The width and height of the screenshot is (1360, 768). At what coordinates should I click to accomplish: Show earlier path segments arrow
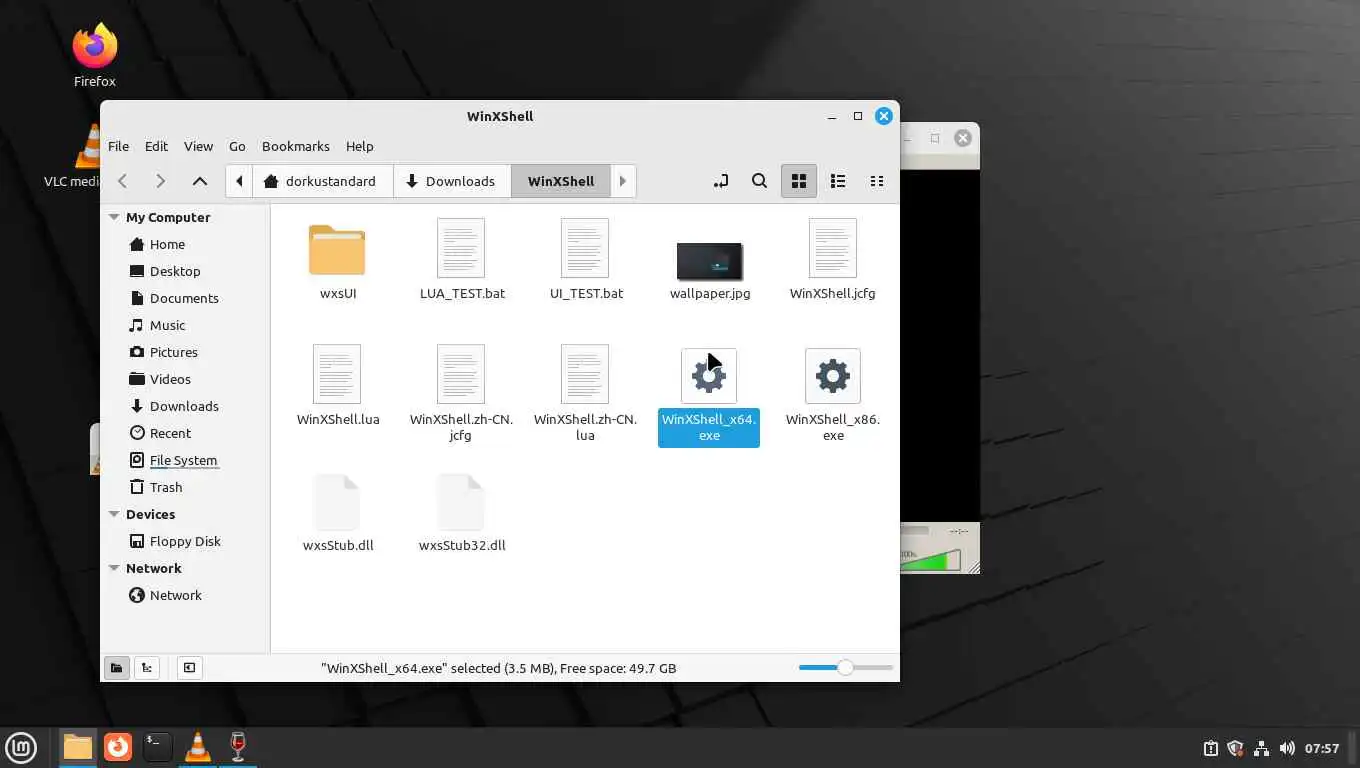pos(239,181)
